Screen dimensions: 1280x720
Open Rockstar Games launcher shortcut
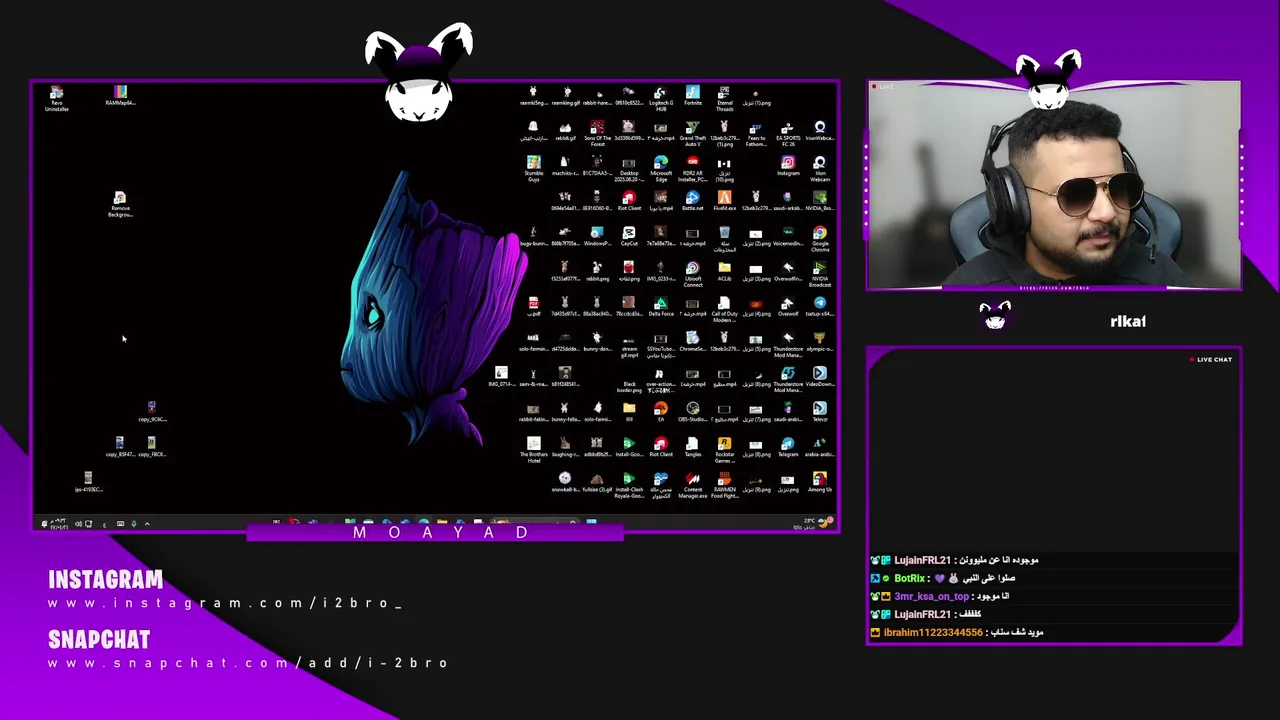click(724, 450)
